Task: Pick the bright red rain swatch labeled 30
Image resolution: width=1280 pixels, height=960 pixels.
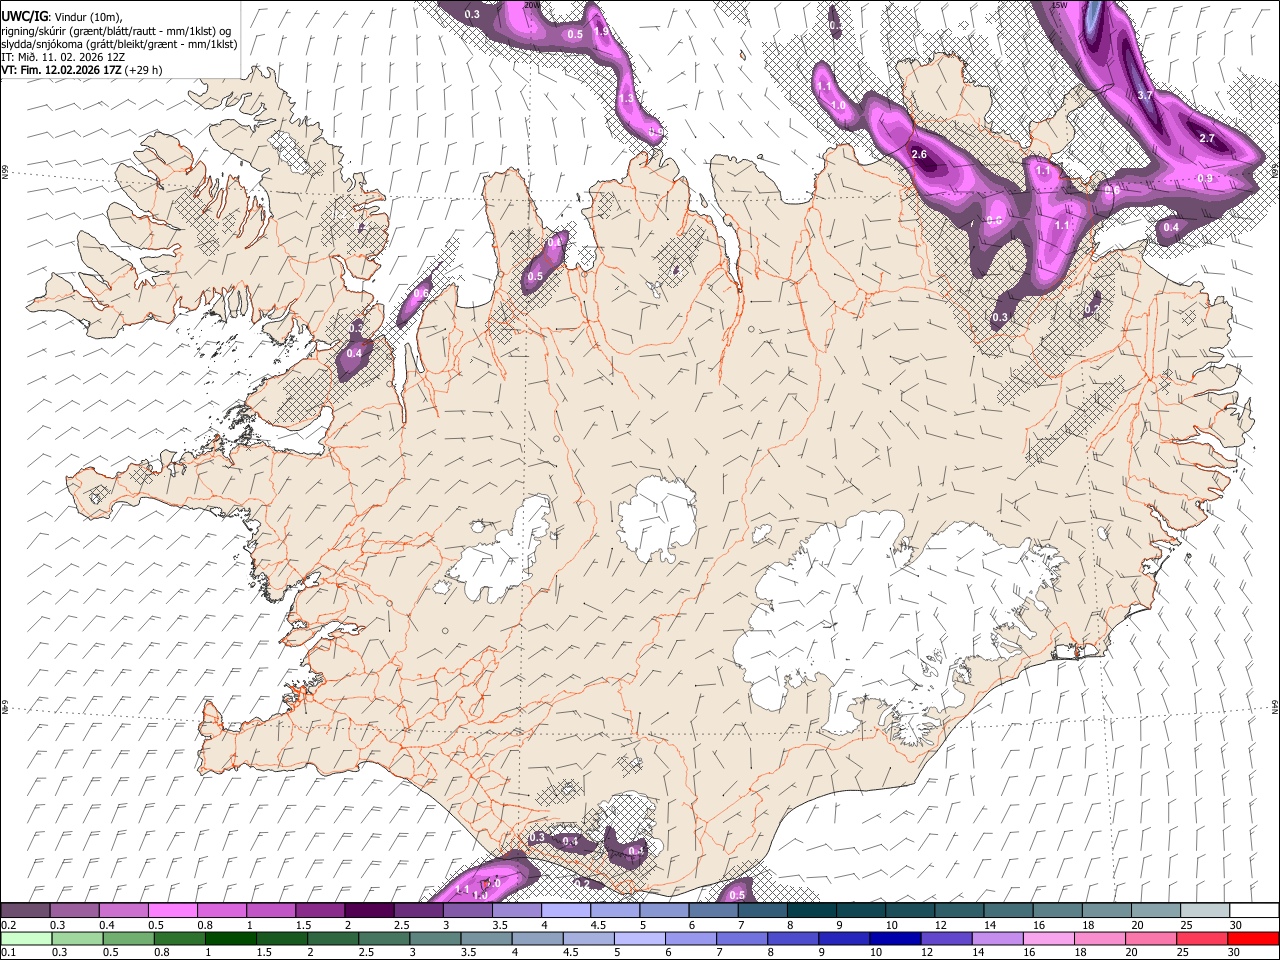Action: click(1253, 938)
